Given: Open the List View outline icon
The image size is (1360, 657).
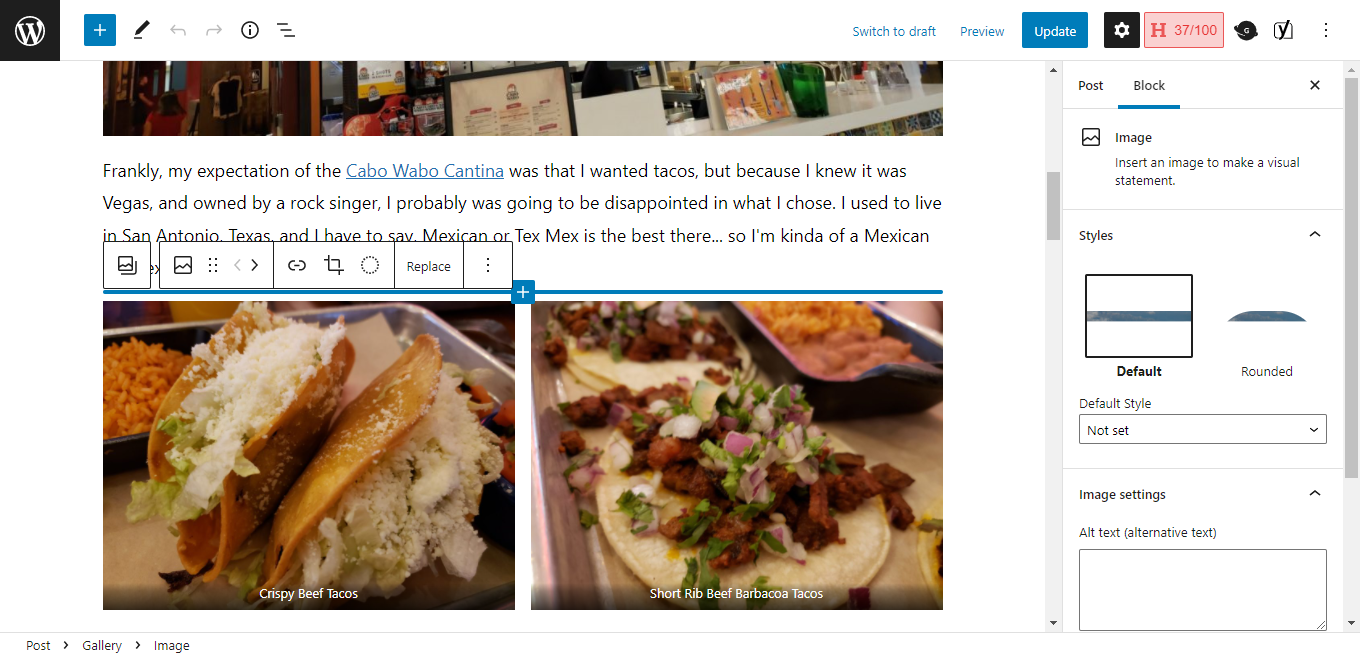Looking at the screenshot, I should click(x=286, y=30).
